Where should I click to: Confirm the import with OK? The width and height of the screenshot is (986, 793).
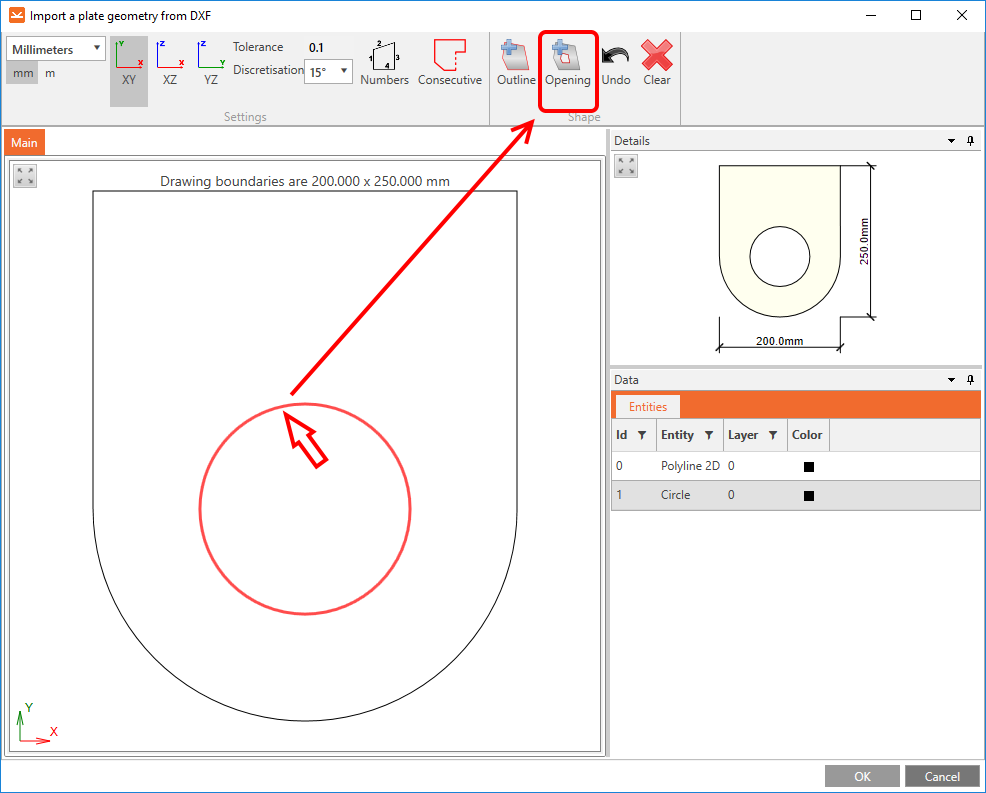[861, 776]
